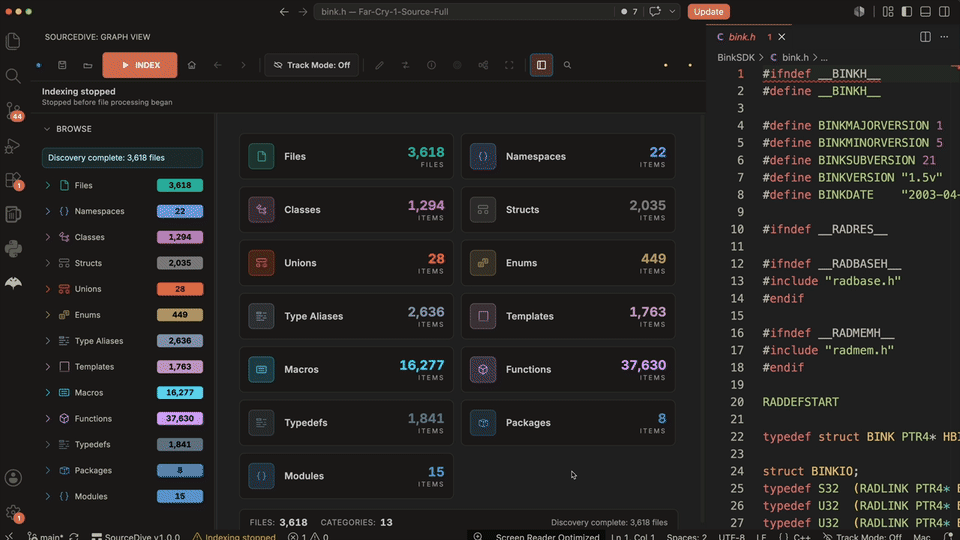Image resolution: width=960 pixels, height=540 pixels.
Task: Expand the Structs tree node
Action: coord(48,263)
